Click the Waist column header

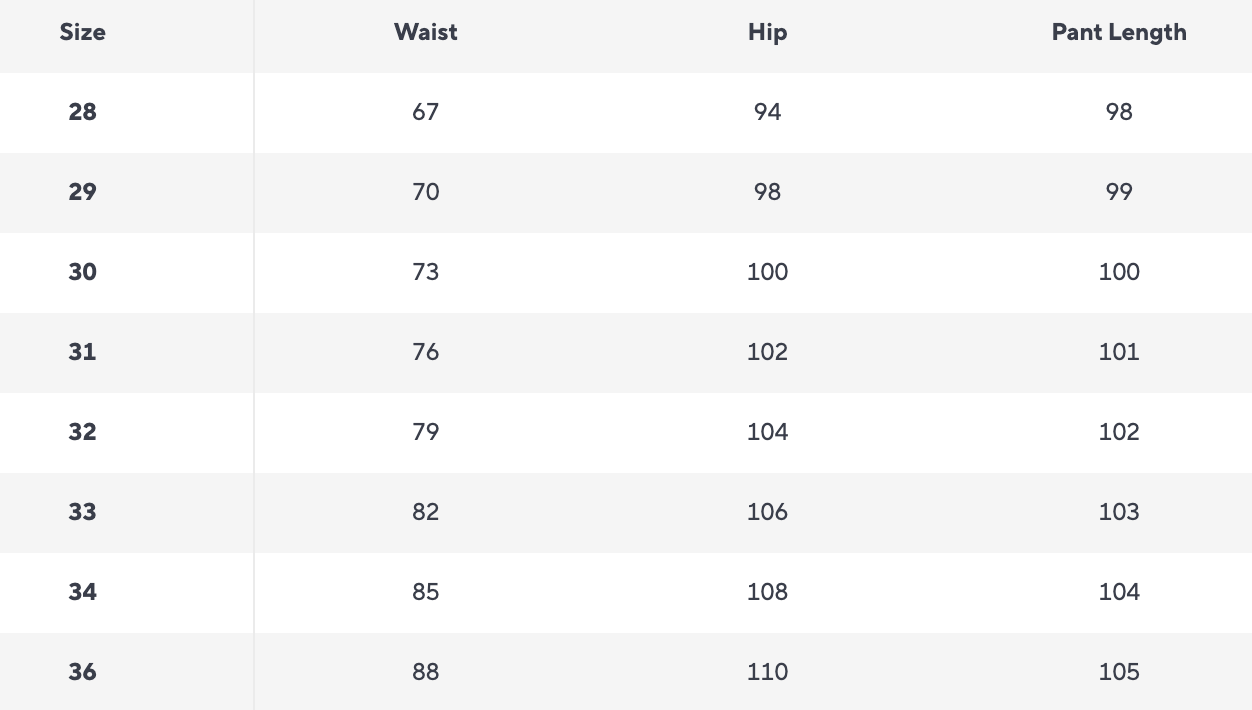(426, 32)
